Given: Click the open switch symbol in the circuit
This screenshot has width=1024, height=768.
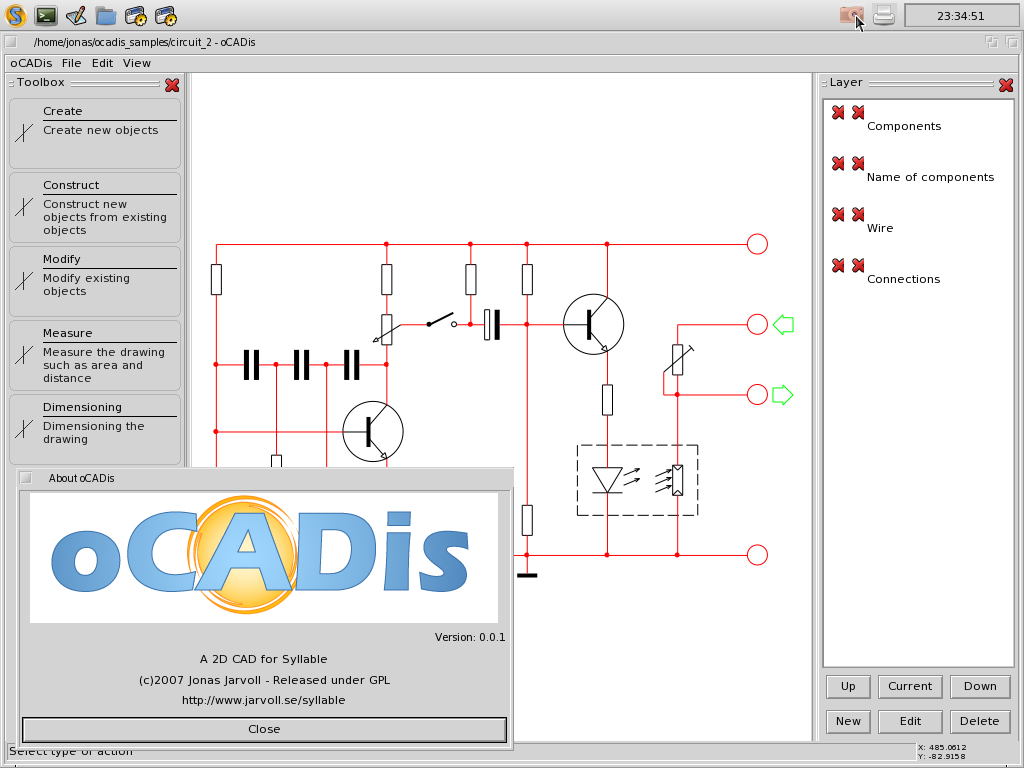Looking at the screenshot, I should pos(441,320).
